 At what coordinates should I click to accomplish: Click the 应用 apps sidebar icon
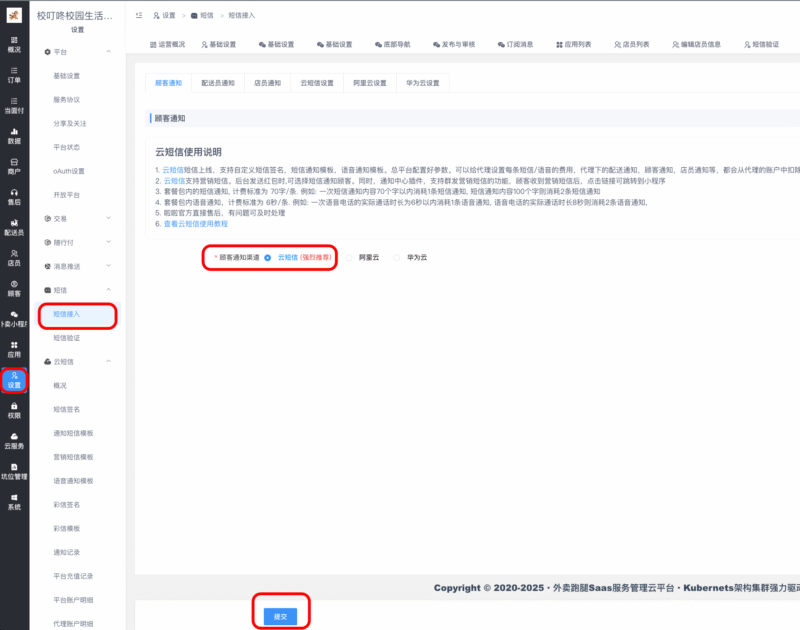tap(14, 349)
